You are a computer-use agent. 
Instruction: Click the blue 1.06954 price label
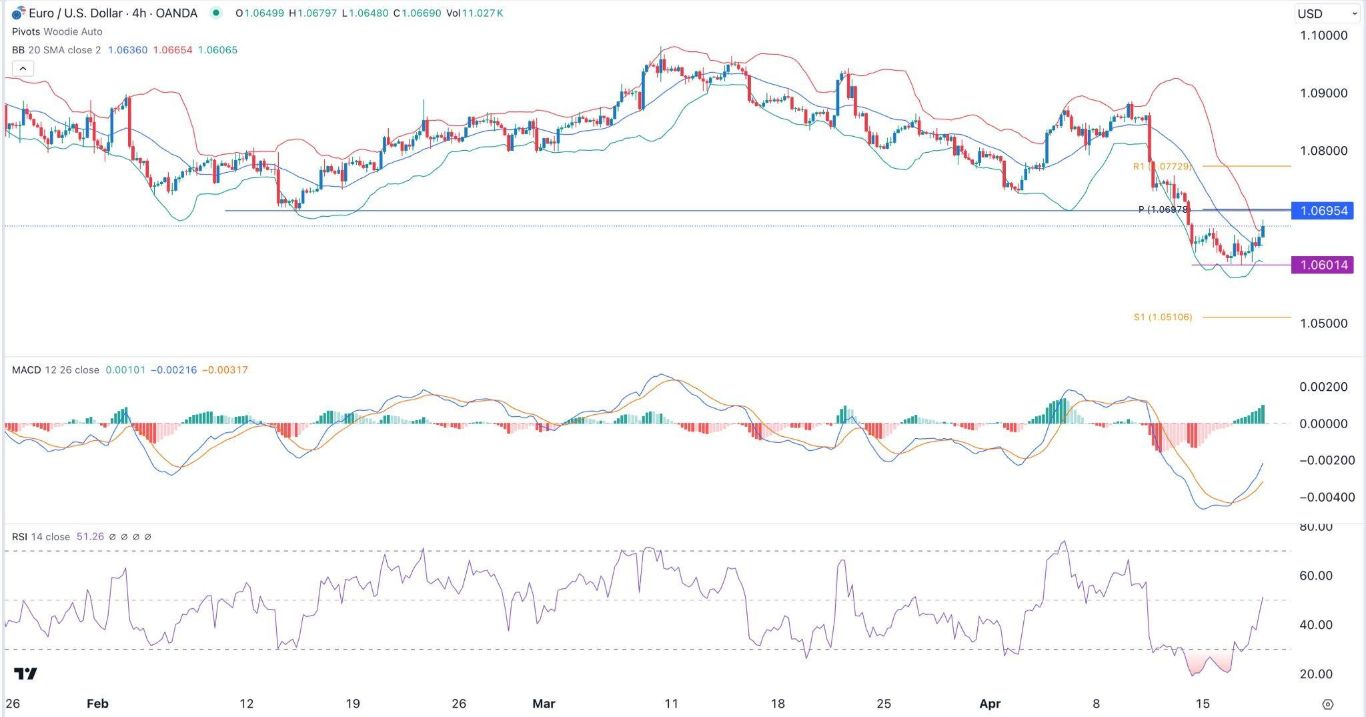point(1322,211)
